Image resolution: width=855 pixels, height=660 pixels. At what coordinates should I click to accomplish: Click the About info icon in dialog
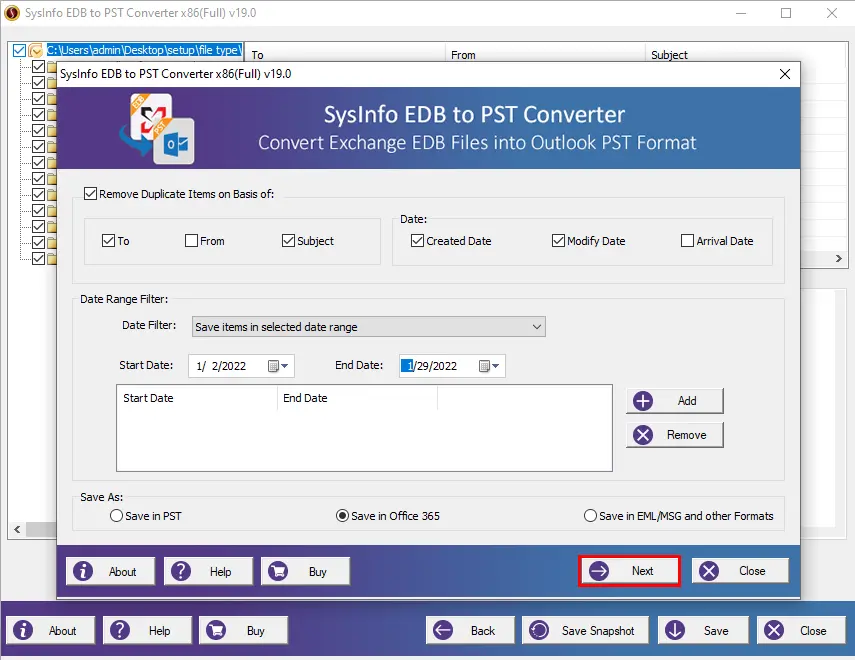(84, 572)
